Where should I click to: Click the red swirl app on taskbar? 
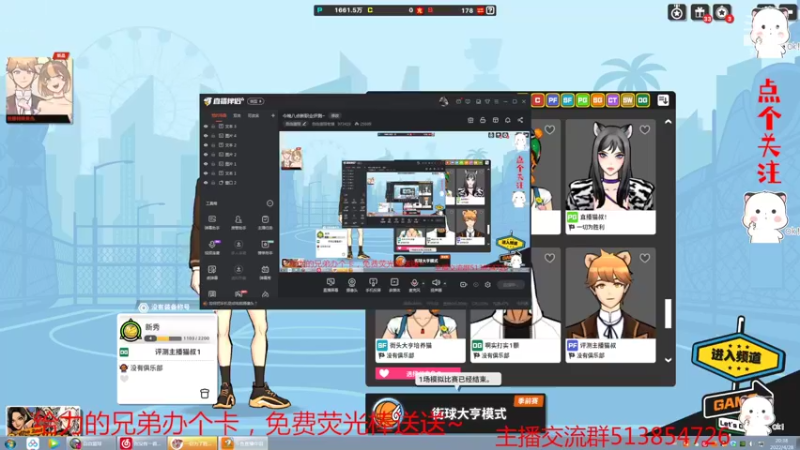[126, 443]
